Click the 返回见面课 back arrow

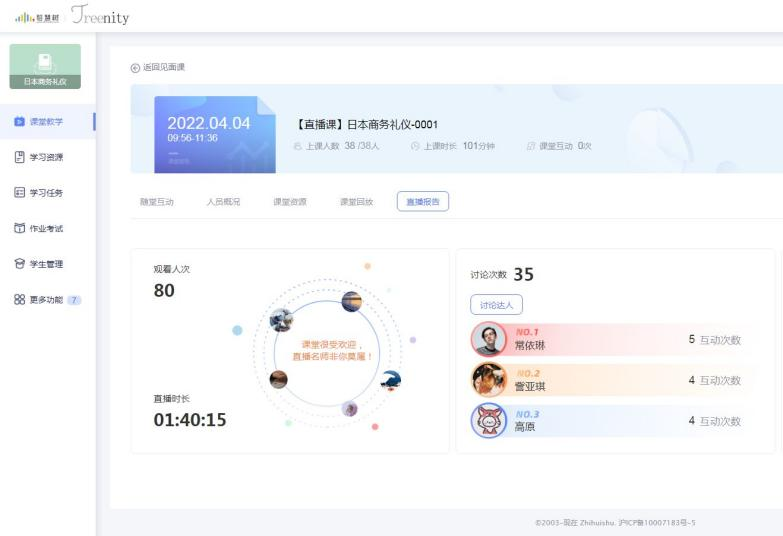click(136, 68)
